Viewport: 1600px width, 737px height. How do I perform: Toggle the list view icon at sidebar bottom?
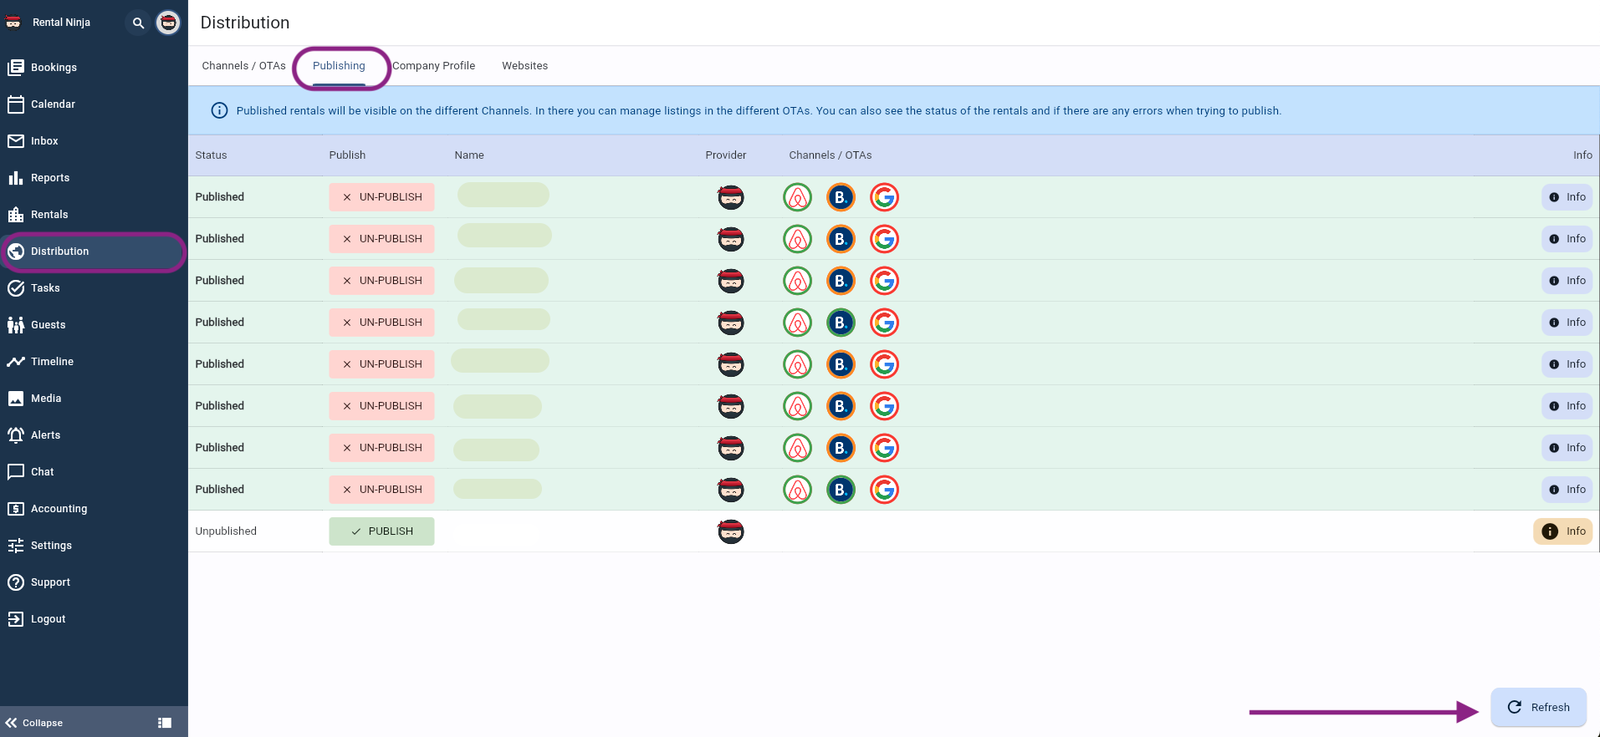point(165,722)
